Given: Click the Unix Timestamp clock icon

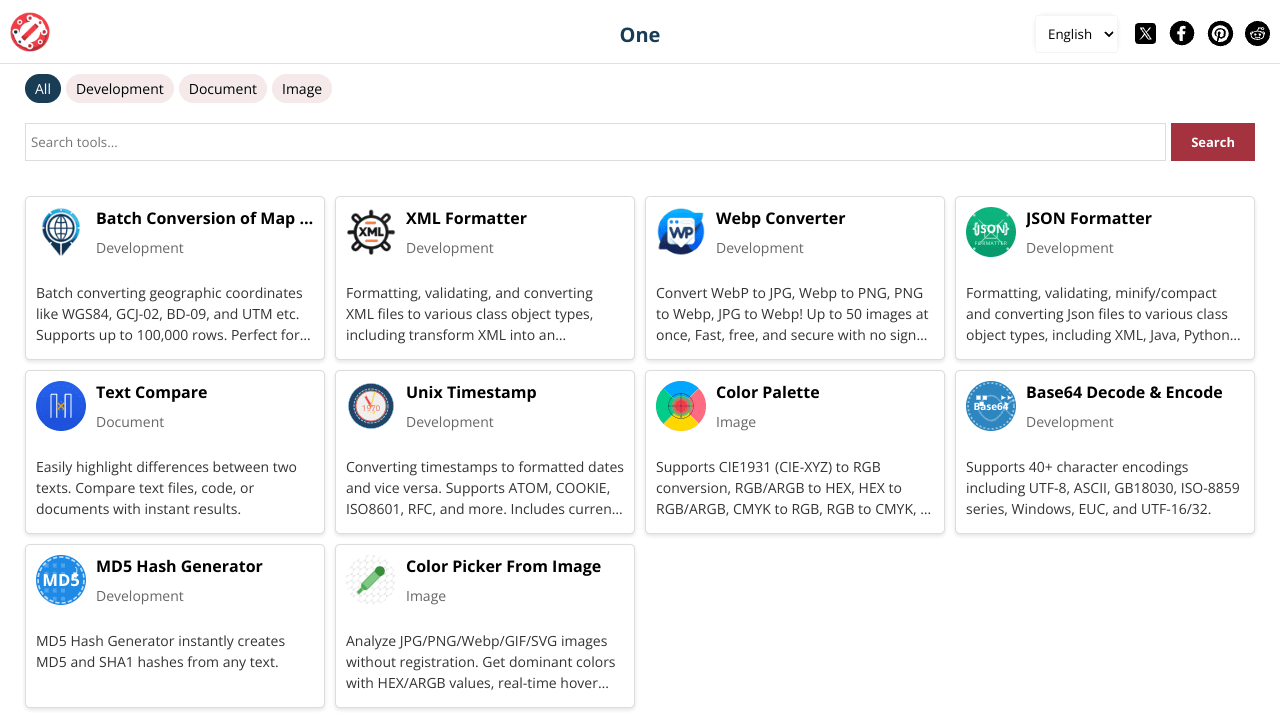Looking at the screenshot, I should [371, 406].
